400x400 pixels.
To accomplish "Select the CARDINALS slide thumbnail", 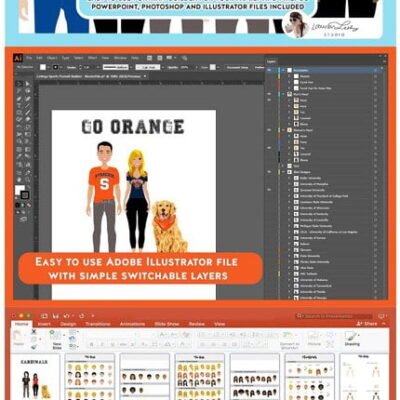I will (36, 377).
